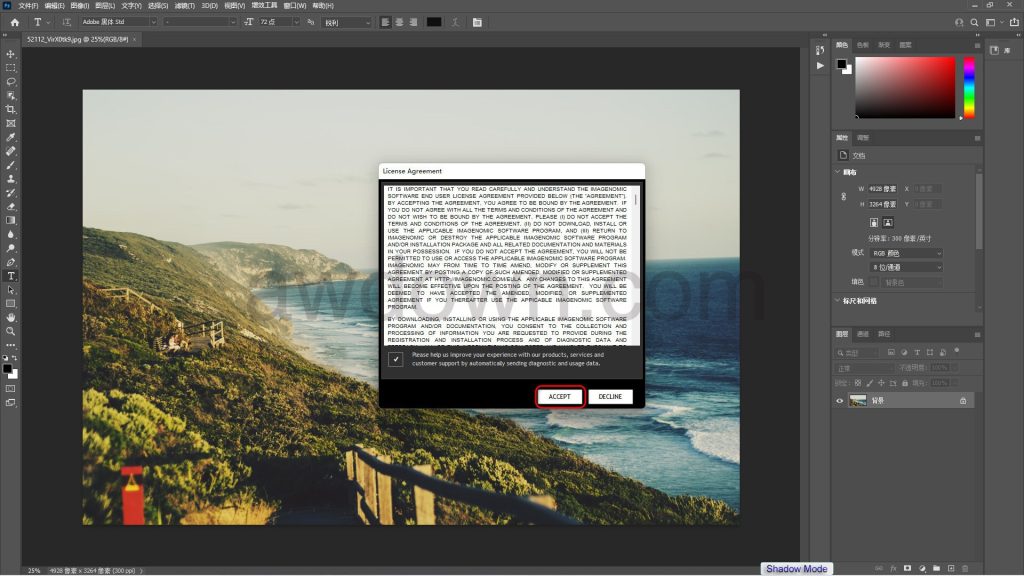Screen dimensions: 1024x576
Task: Hide the 背景 layer with eye icon
Action: pos(840,400)
